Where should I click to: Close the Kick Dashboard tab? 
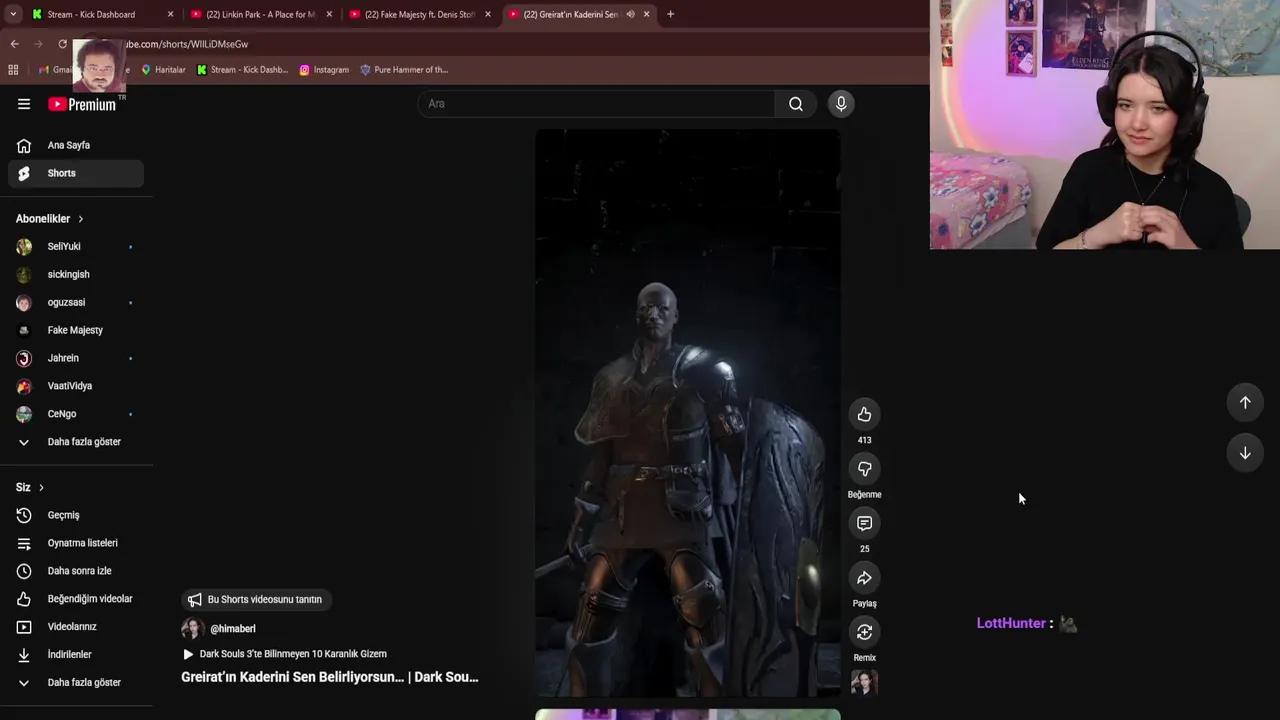pyautogui.click(x=170, y=14)
